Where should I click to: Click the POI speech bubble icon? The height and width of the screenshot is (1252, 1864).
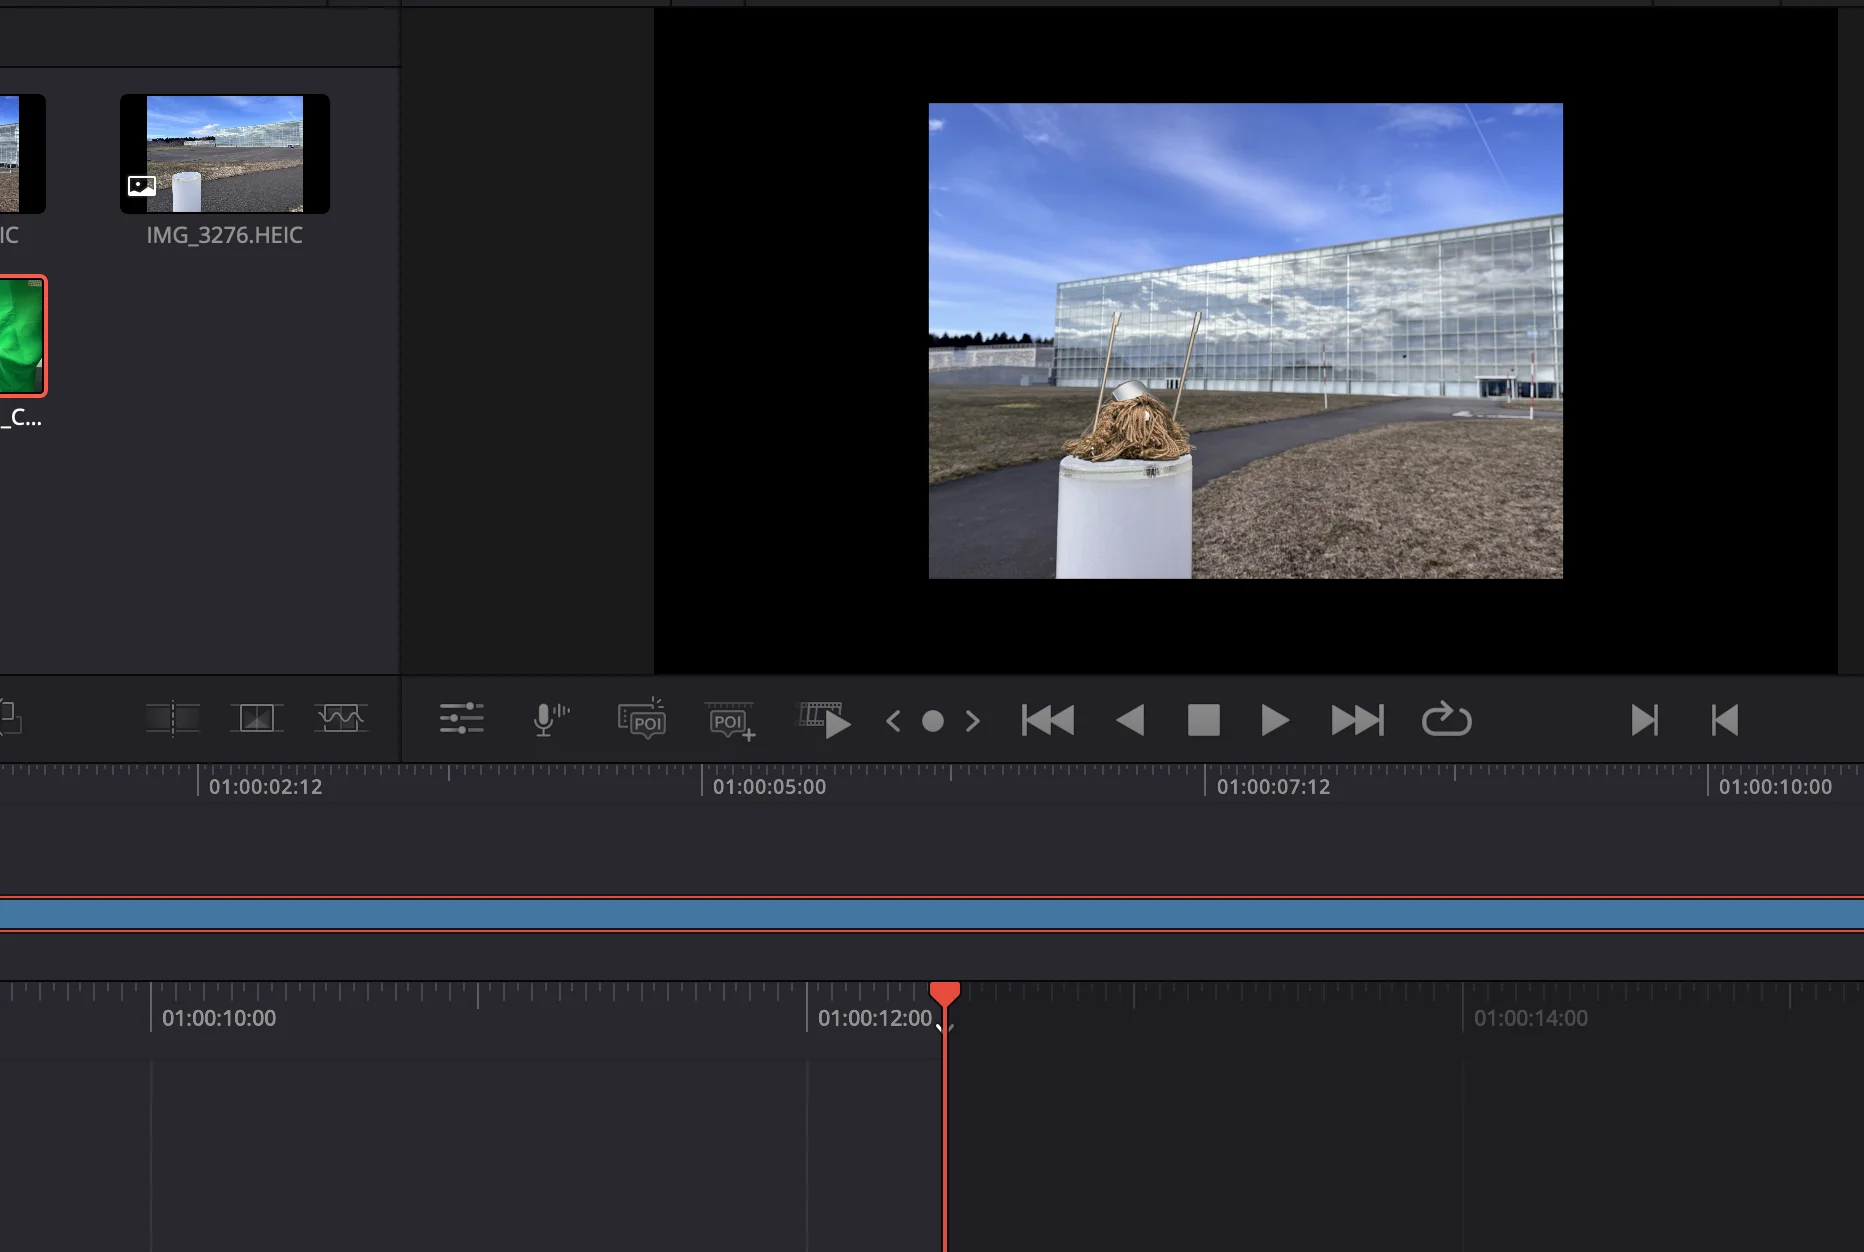642,719
